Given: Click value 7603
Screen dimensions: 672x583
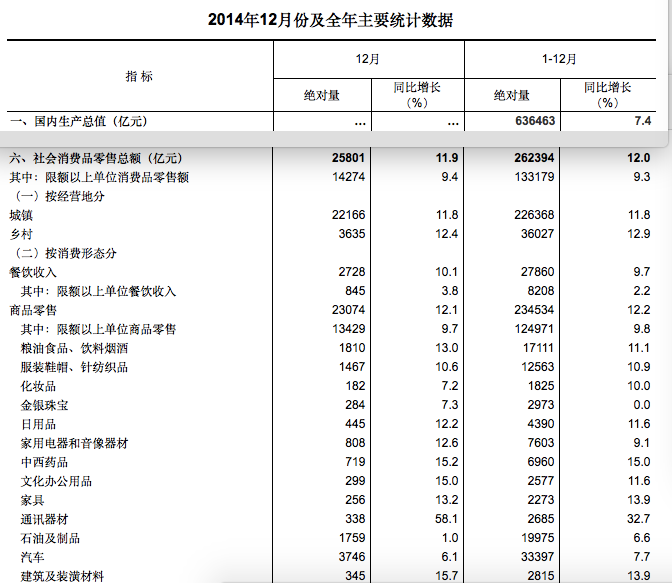Looking at the screenshot, I should pos(541,442).
